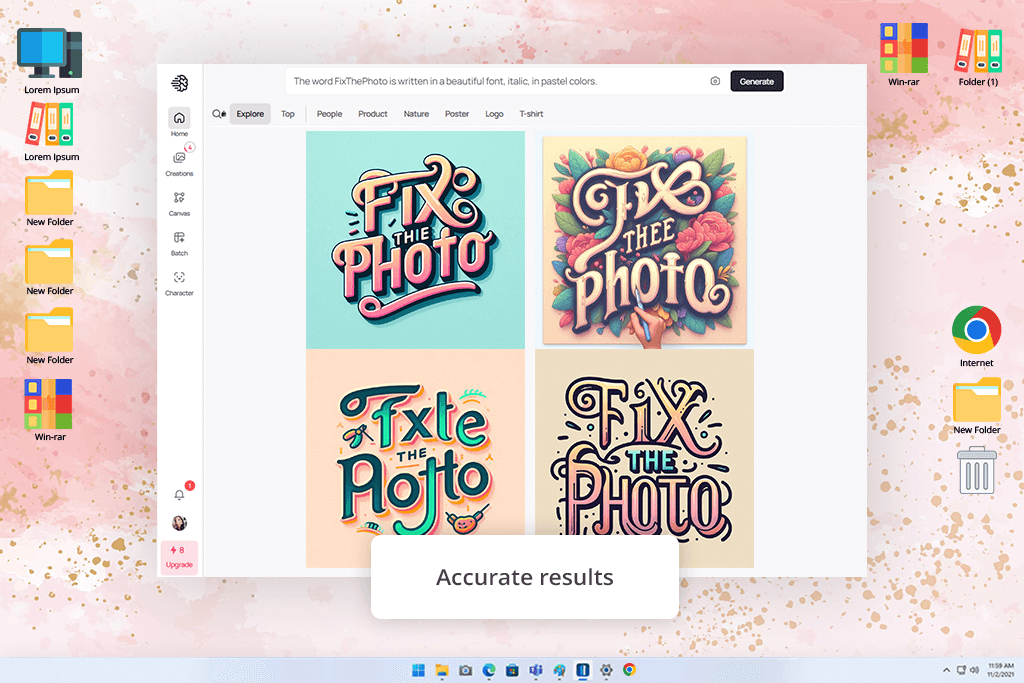Open the taskbar clock and date

click(1000, 670)
